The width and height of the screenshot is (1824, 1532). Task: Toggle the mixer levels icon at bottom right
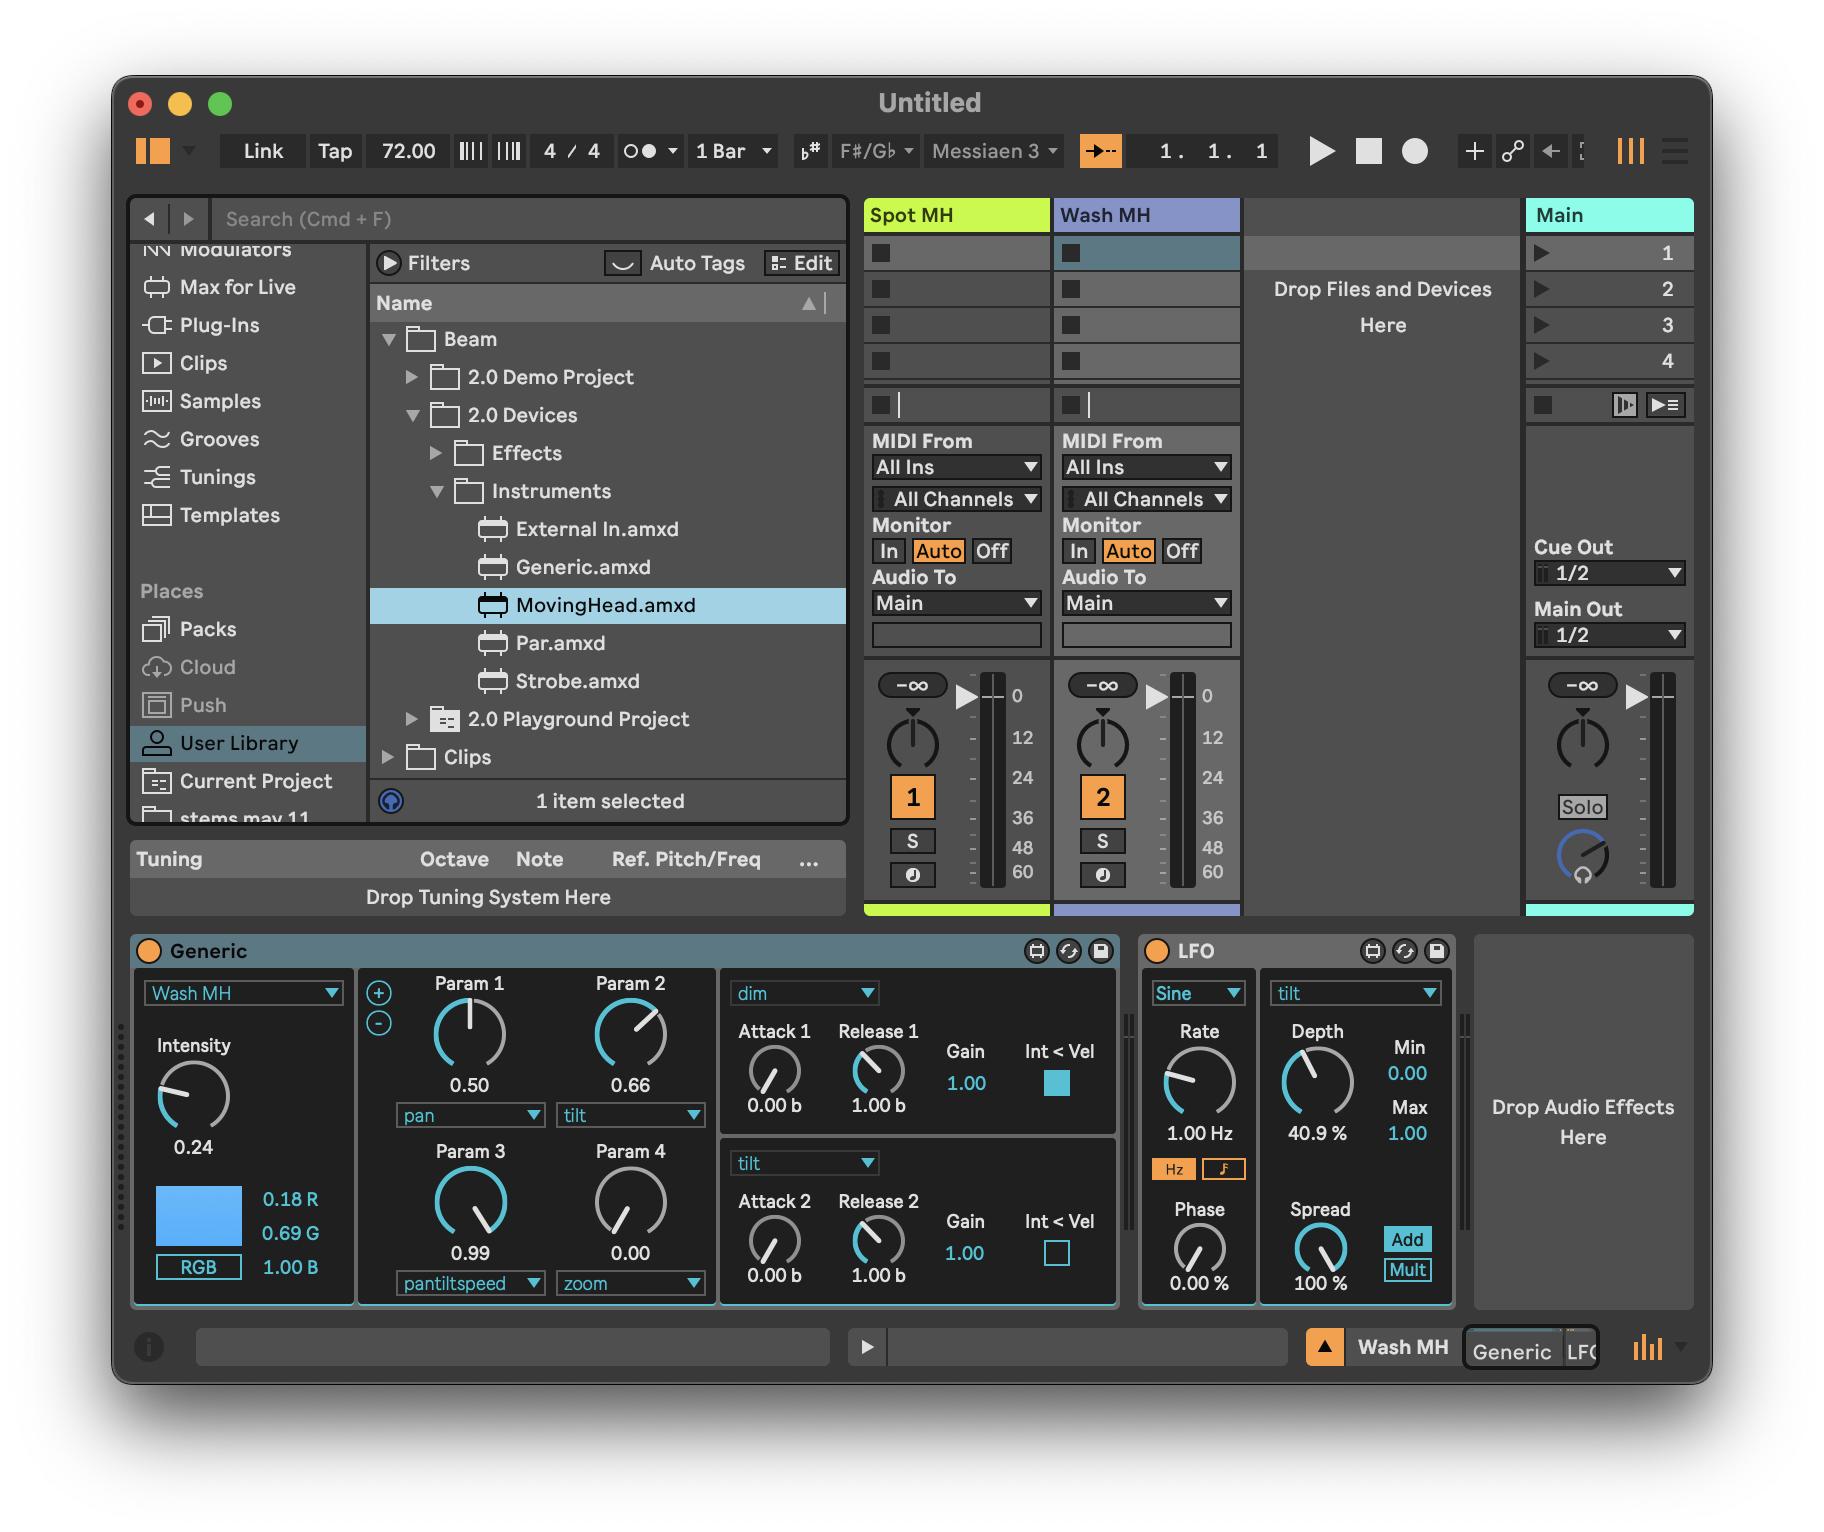pyautogui.click(x=1648, y=1347)
